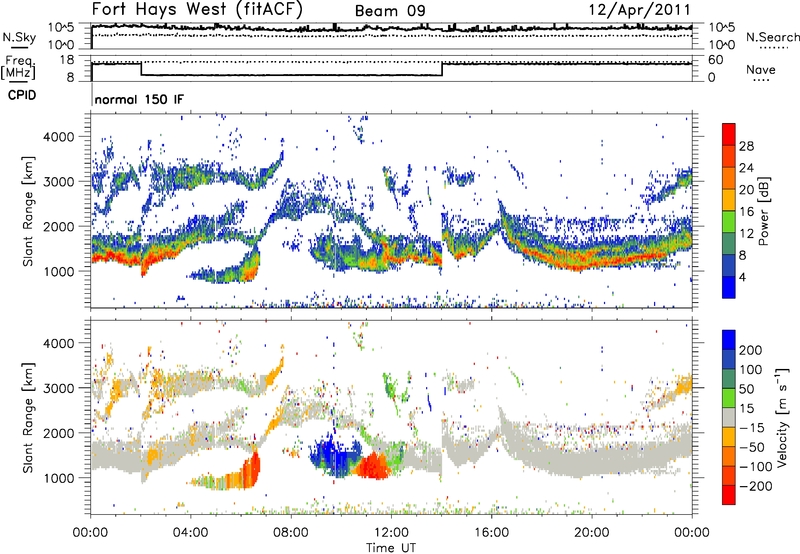800x554 pixels.
Task: Pick the red bottom Velocity colorbar segment
Action: tap(729, 495)
